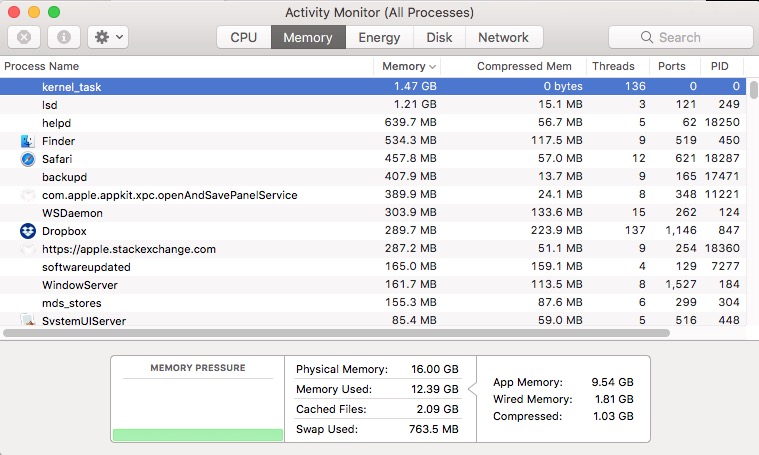Image resolution: width=759 pixels, height=455 pixels.
Task: Switch to the CPU tab
Action: [x=243, y=37]
